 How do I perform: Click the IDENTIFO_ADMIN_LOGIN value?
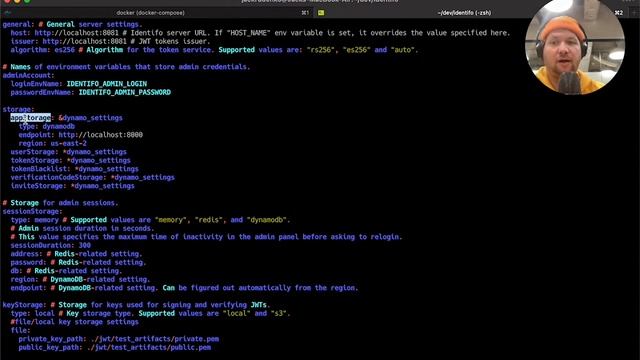107,84
